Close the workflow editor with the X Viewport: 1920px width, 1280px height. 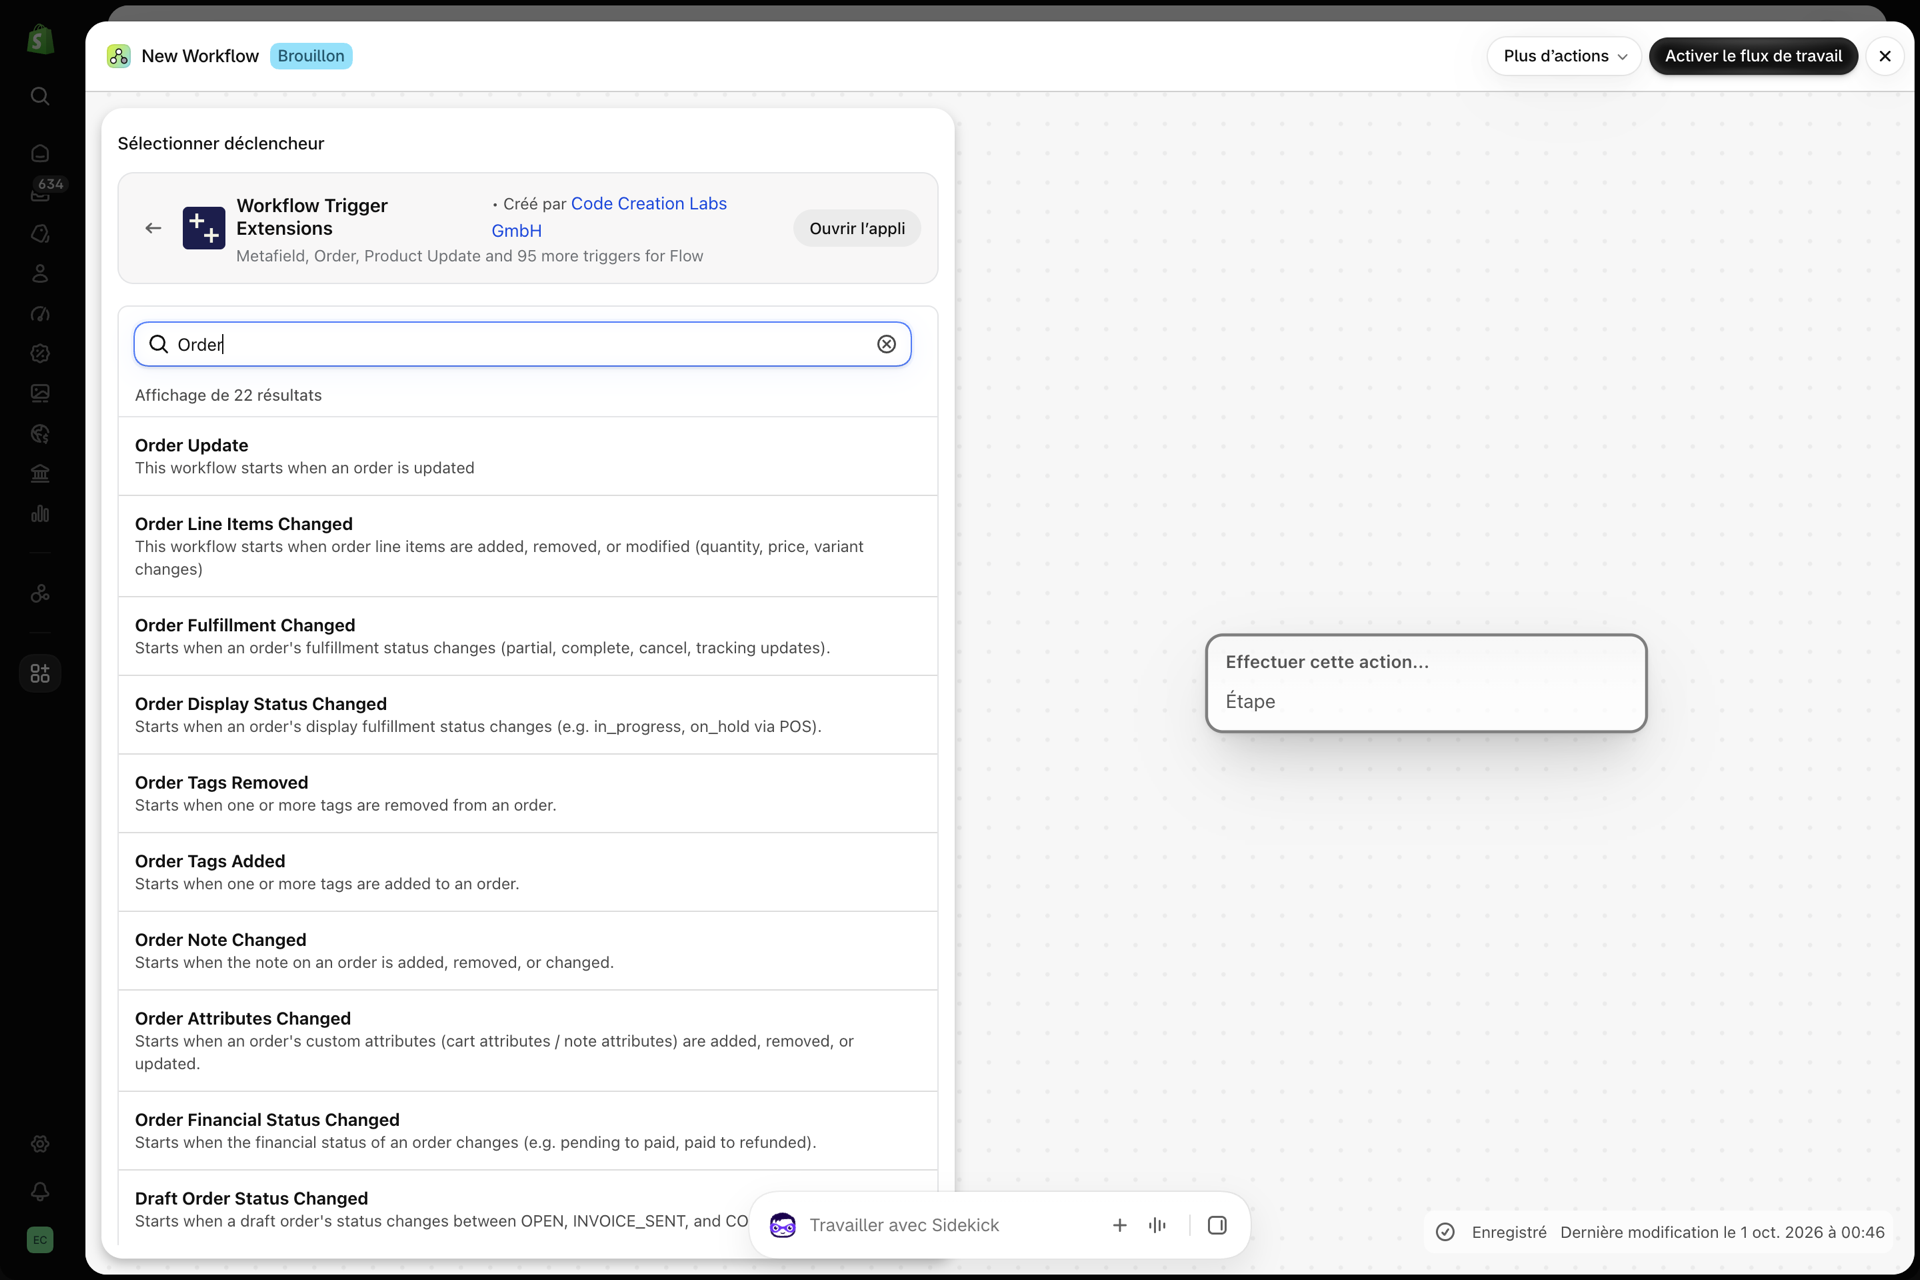point(1885,56)
